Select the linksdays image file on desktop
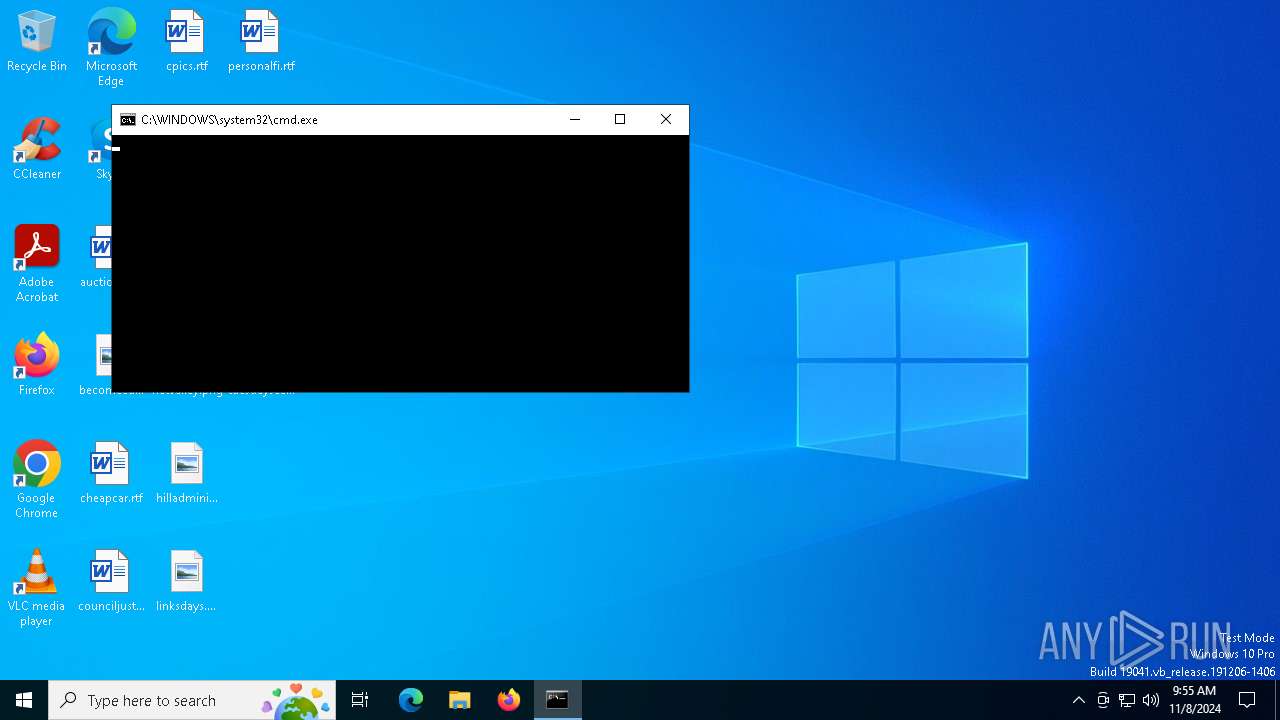The width and height of the screenshot is (1280, 720). [x=186, y=581]
